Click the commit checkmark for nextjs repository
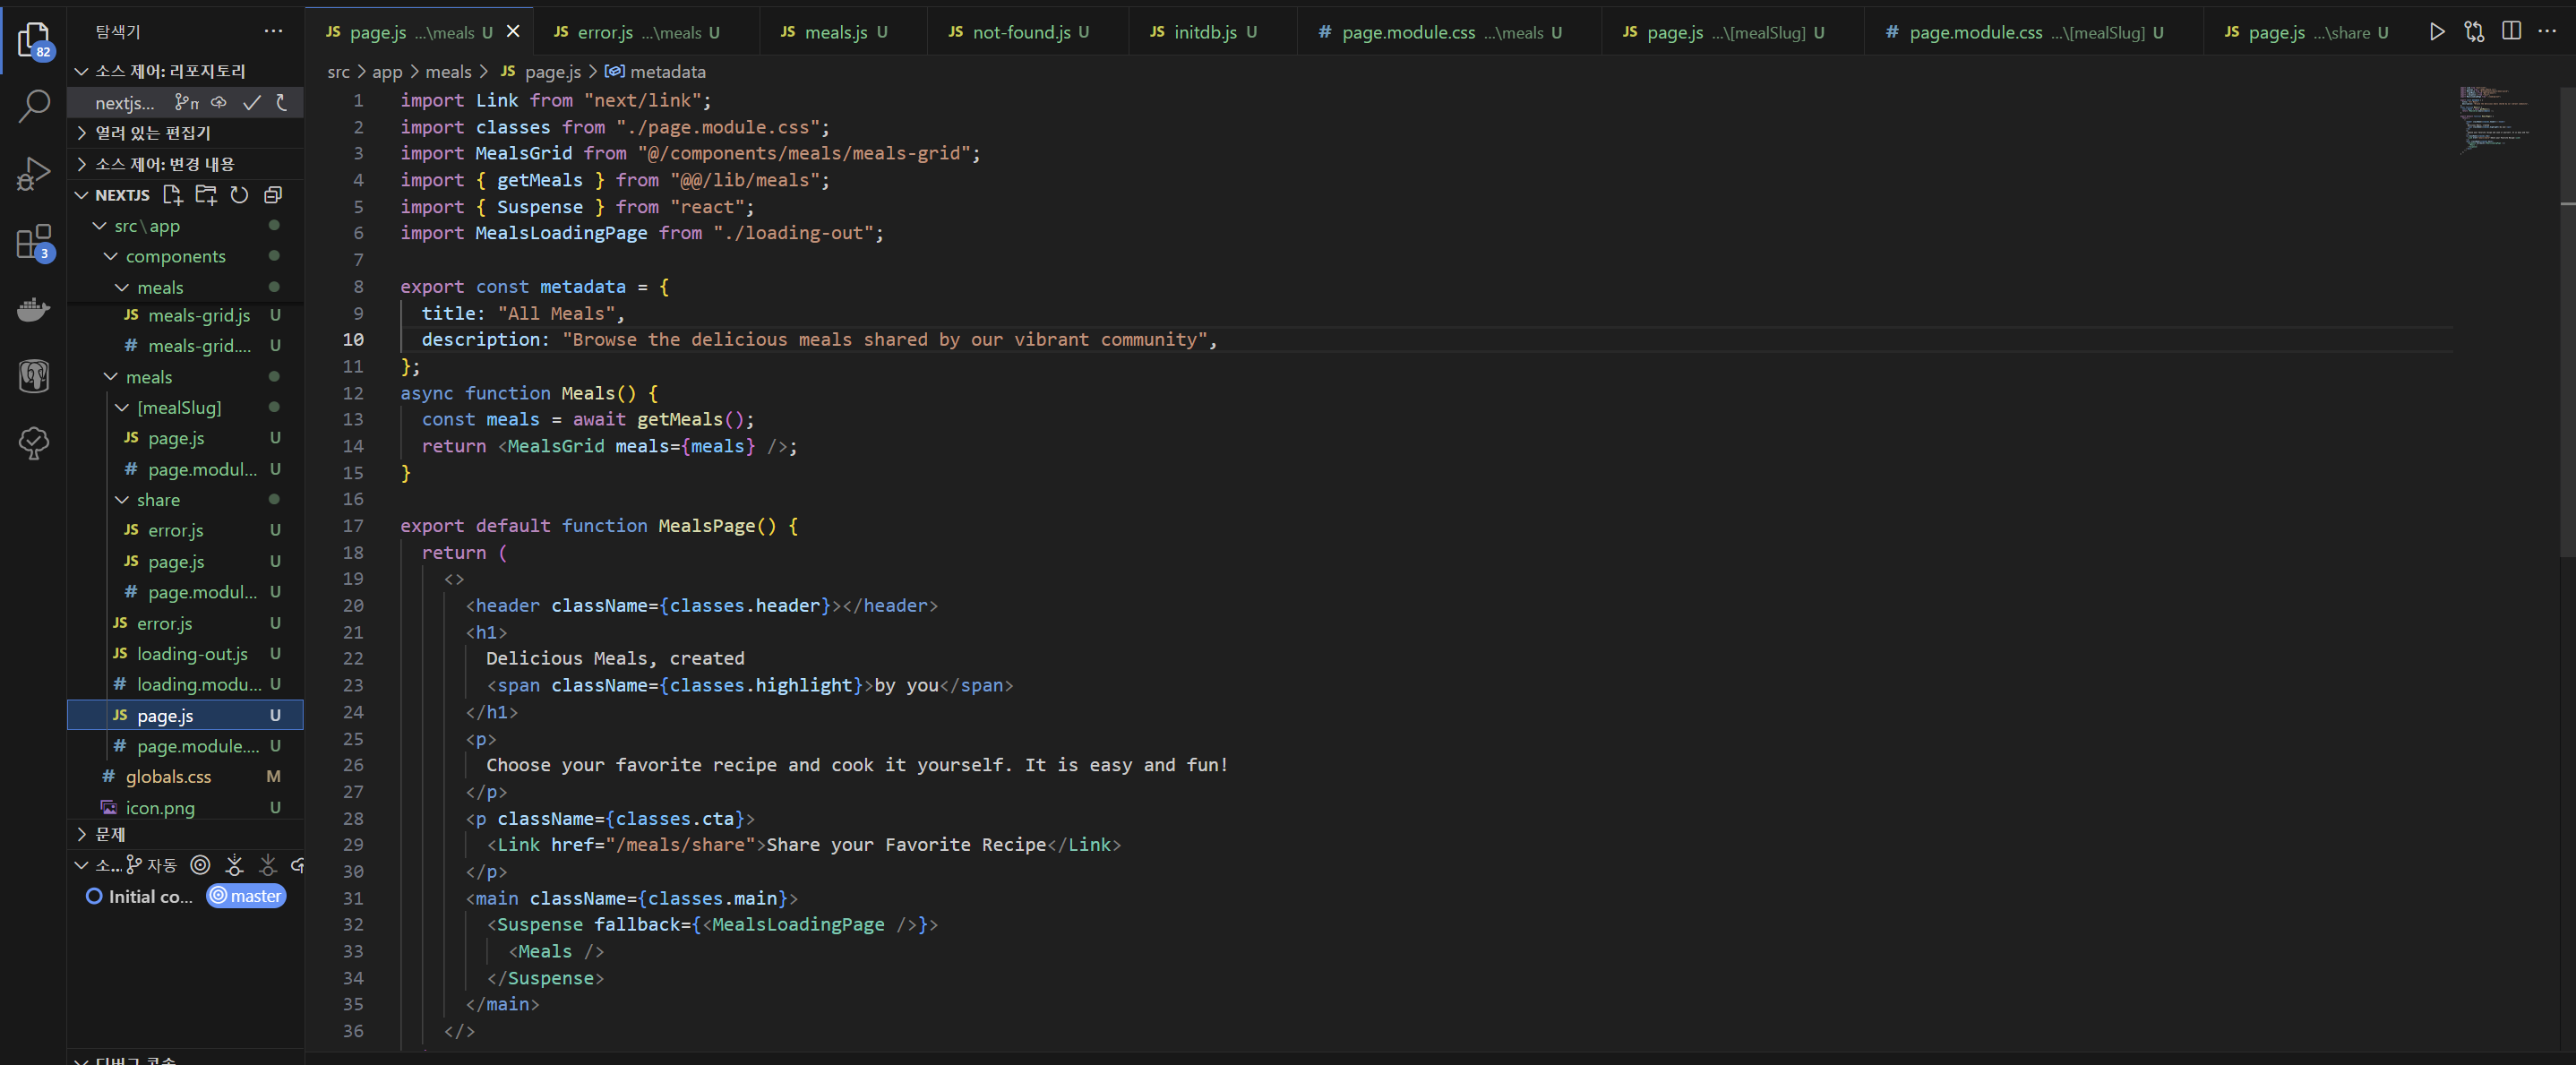Screen dimensions: 2576x1065 click(252, 102)
